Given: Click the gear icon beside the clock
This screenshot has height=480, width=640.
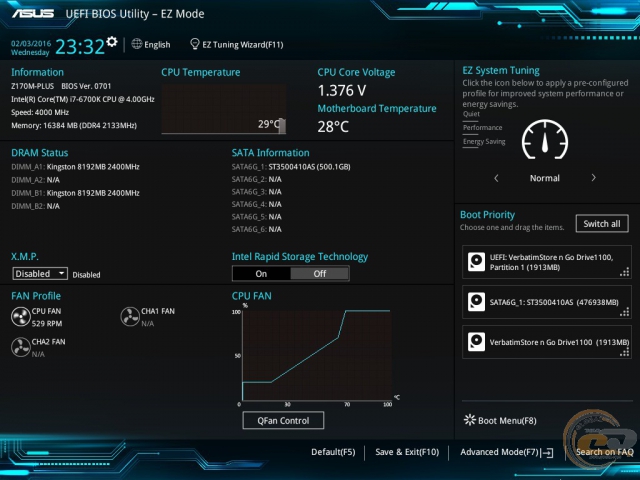Looking at the screenshot, I should [111, 42].
